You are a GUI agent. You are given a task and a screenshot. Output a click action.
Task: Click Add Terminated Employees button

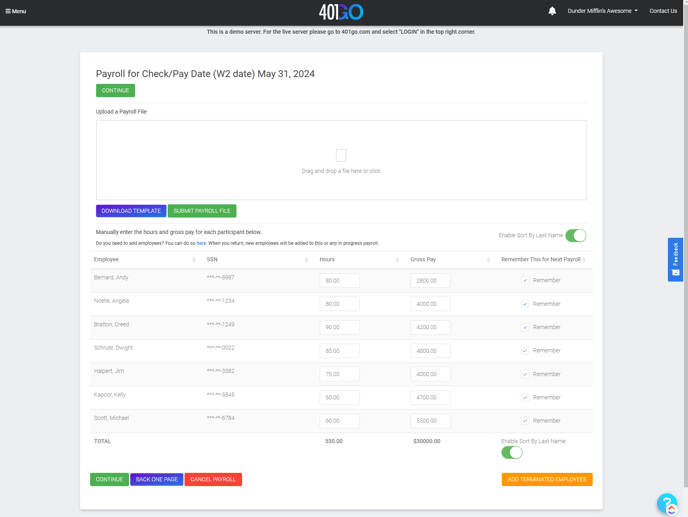coord(547,480)
